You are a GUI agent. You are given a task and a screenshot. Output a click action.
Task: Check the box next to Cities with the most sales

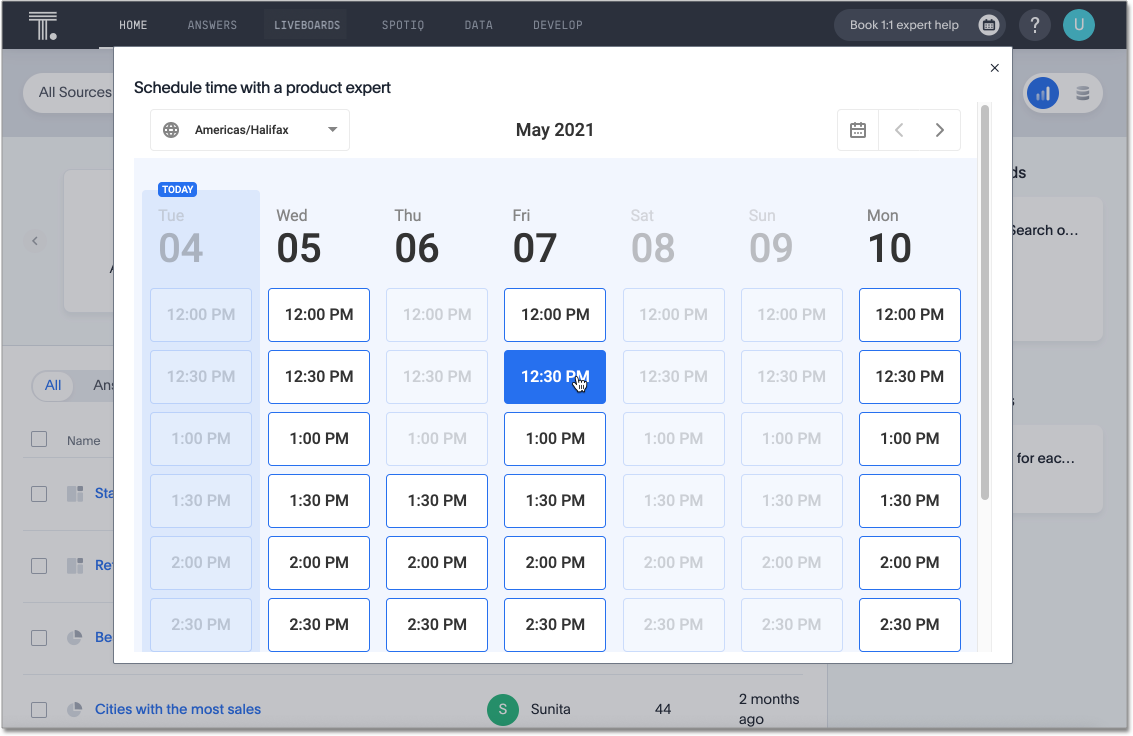pos(39,709)
